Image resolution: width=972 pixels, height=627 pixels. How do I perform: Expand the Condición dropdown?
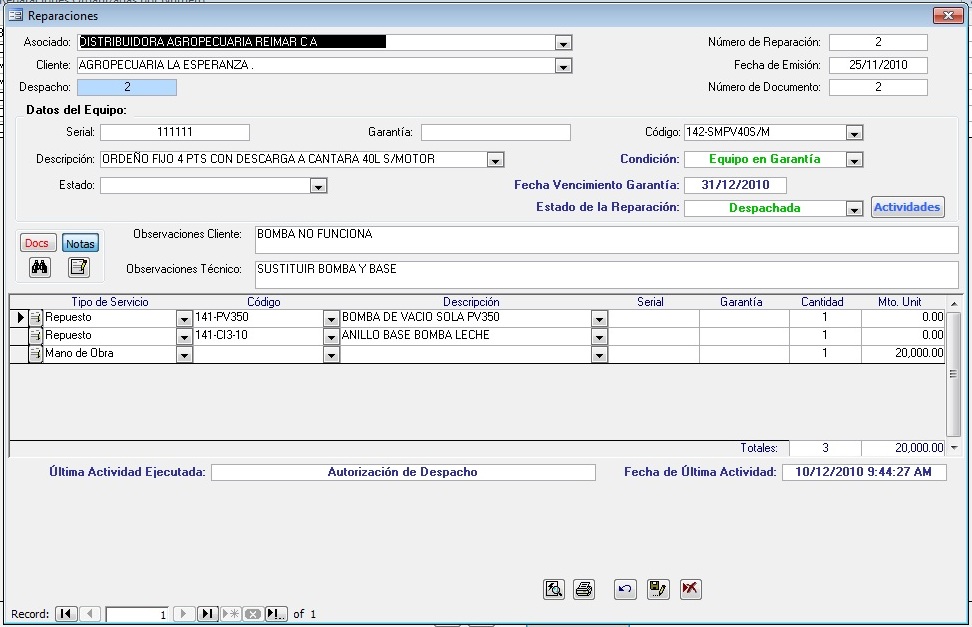[x=854, y=160]
